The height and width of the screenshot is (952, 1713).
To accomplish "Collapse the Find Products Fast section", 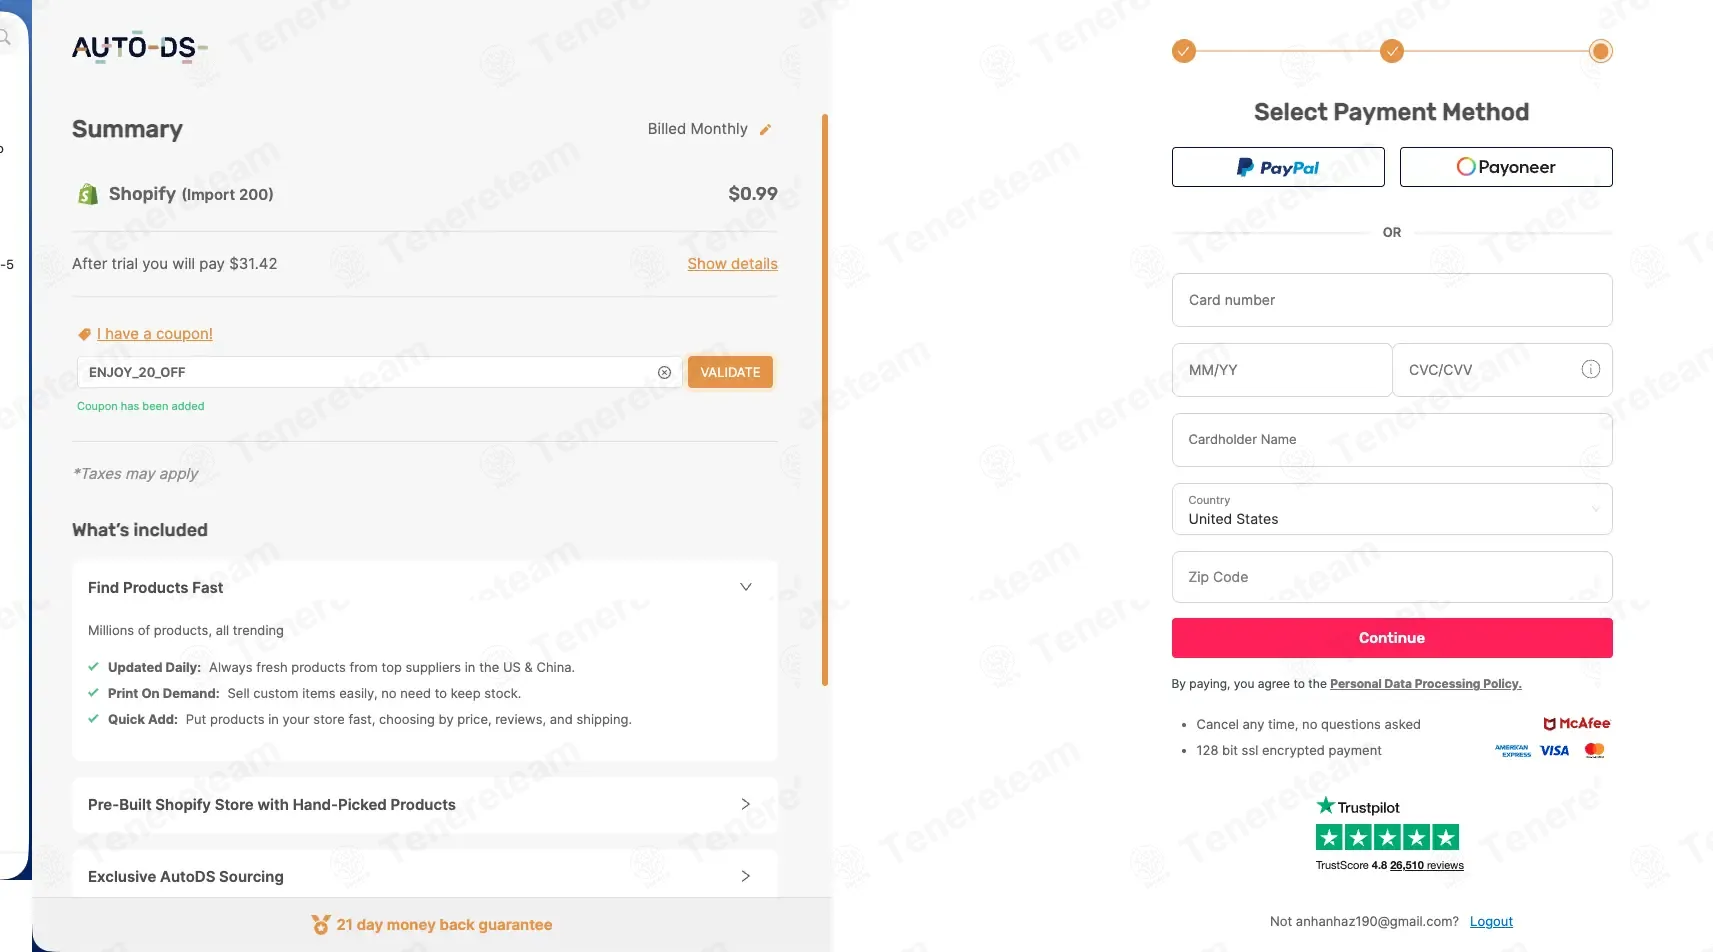I will [x=745, y=587].
